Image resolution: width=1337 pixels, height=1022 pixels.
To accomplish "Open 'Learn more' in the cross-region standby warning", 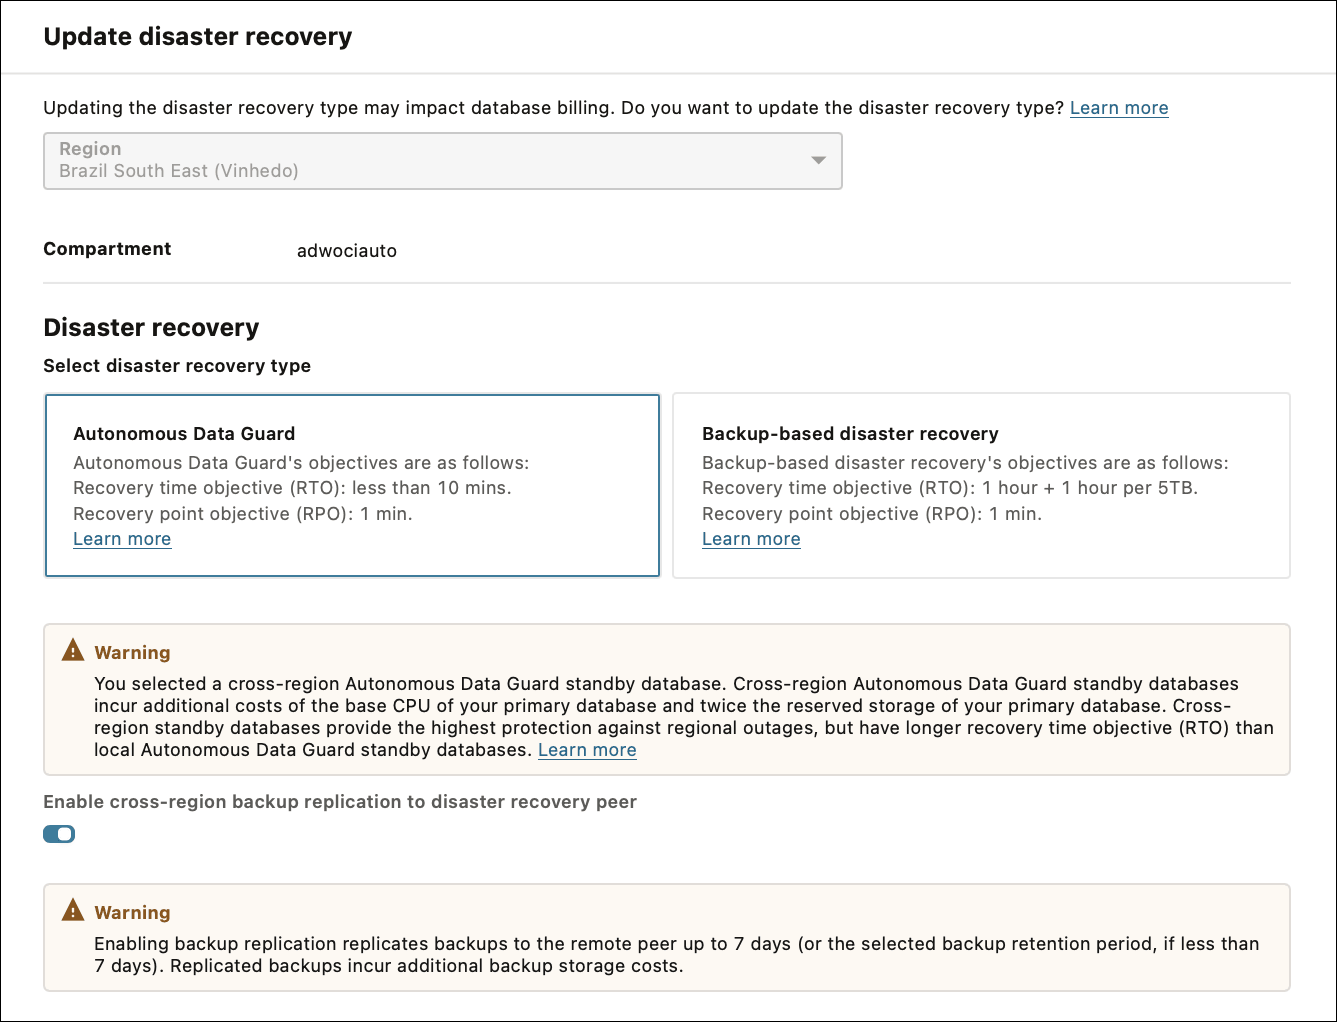I will [x=587, y=750].
